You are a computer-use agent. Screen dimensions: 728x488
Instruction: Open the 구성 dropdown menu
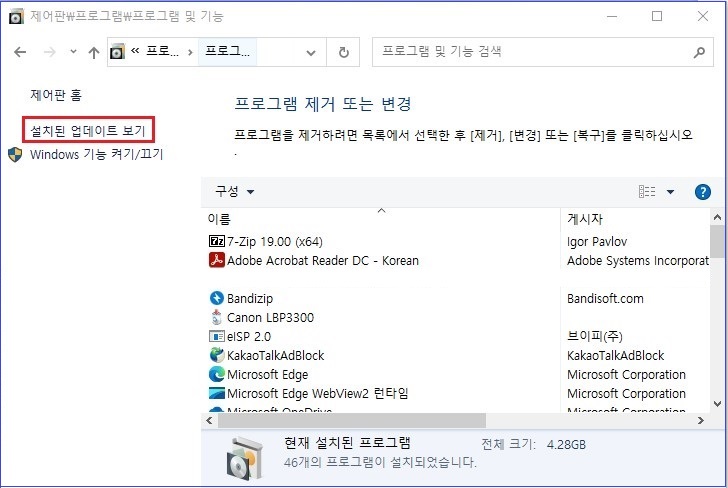click(x=234, y=191)
